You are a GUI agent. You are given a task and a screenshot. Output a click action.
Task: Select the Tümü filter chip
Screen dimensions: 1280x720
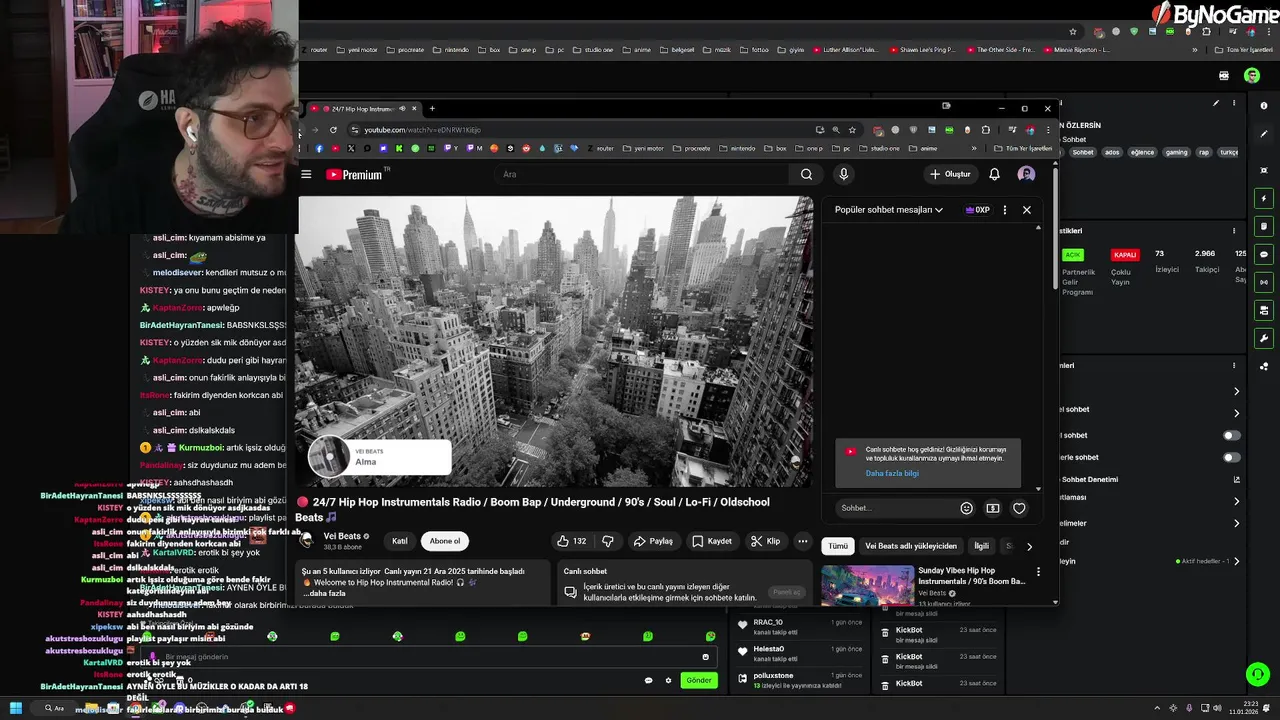click(x=838, y=546)
